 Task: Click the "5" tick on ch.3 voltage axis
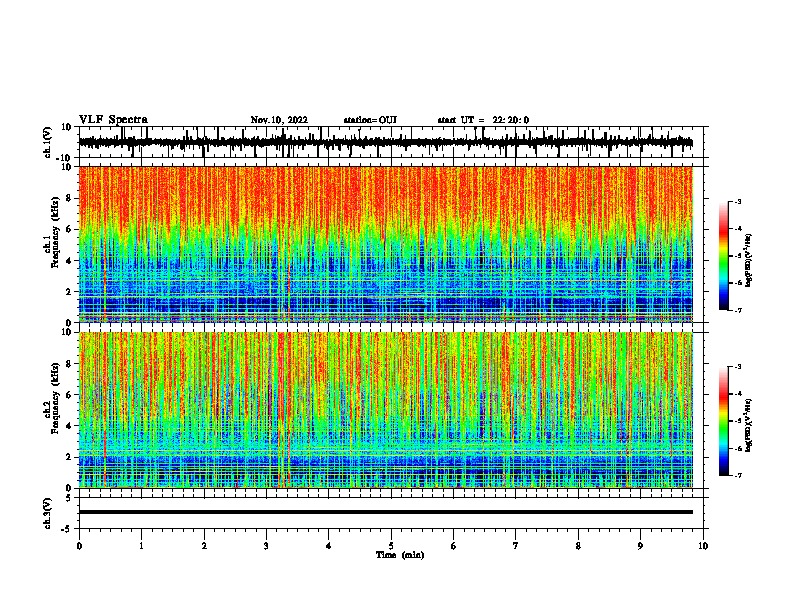coord(69,498)
